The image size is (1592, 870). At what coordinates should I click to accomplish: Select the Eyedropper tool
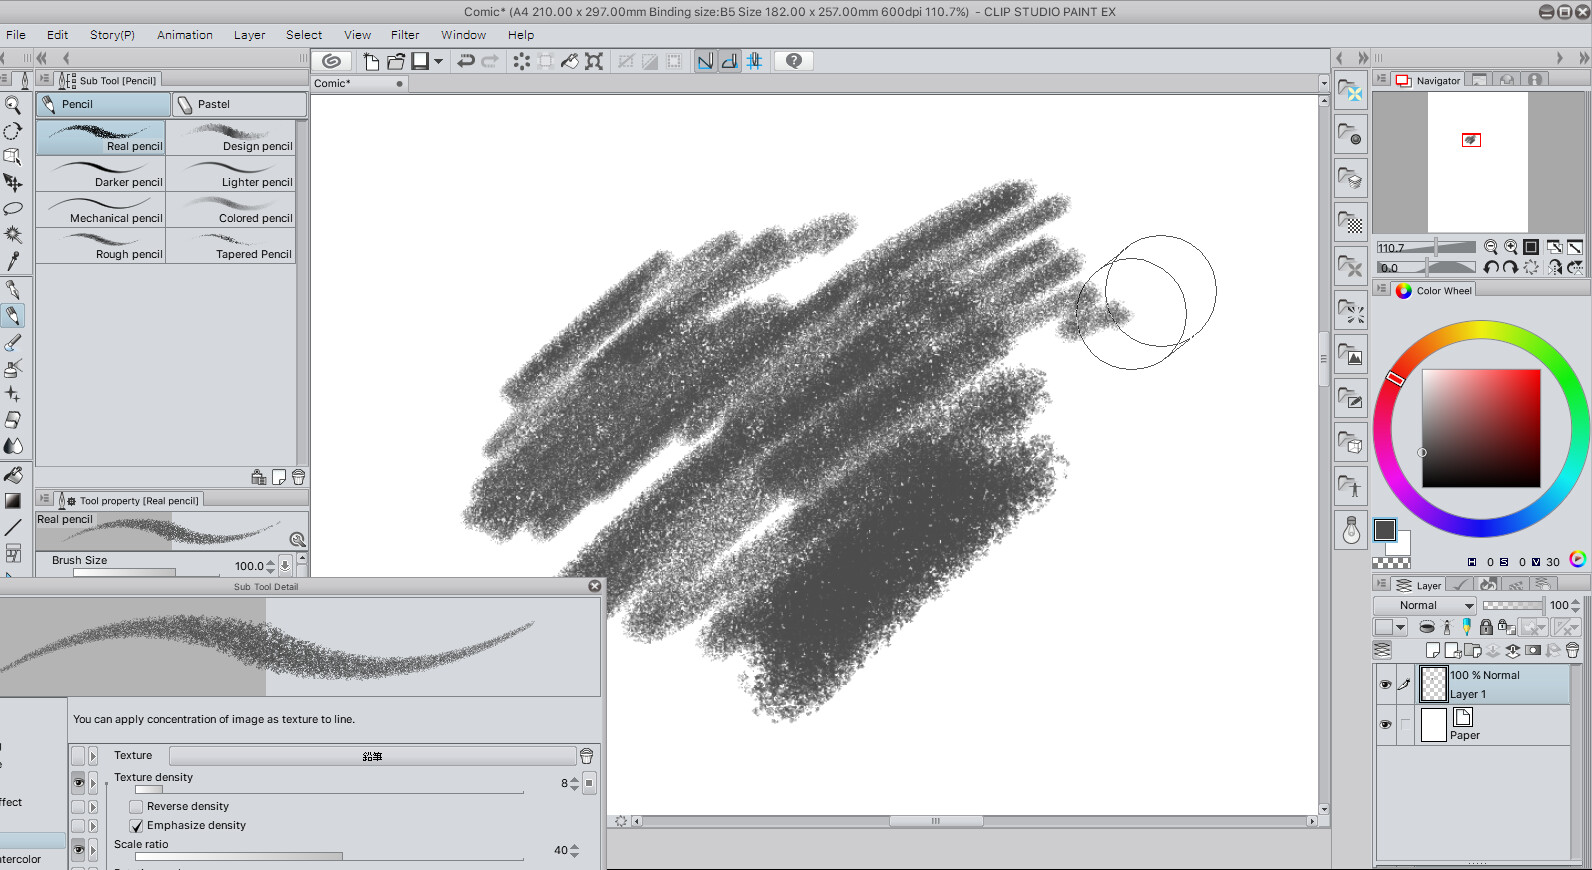(13, 262)
